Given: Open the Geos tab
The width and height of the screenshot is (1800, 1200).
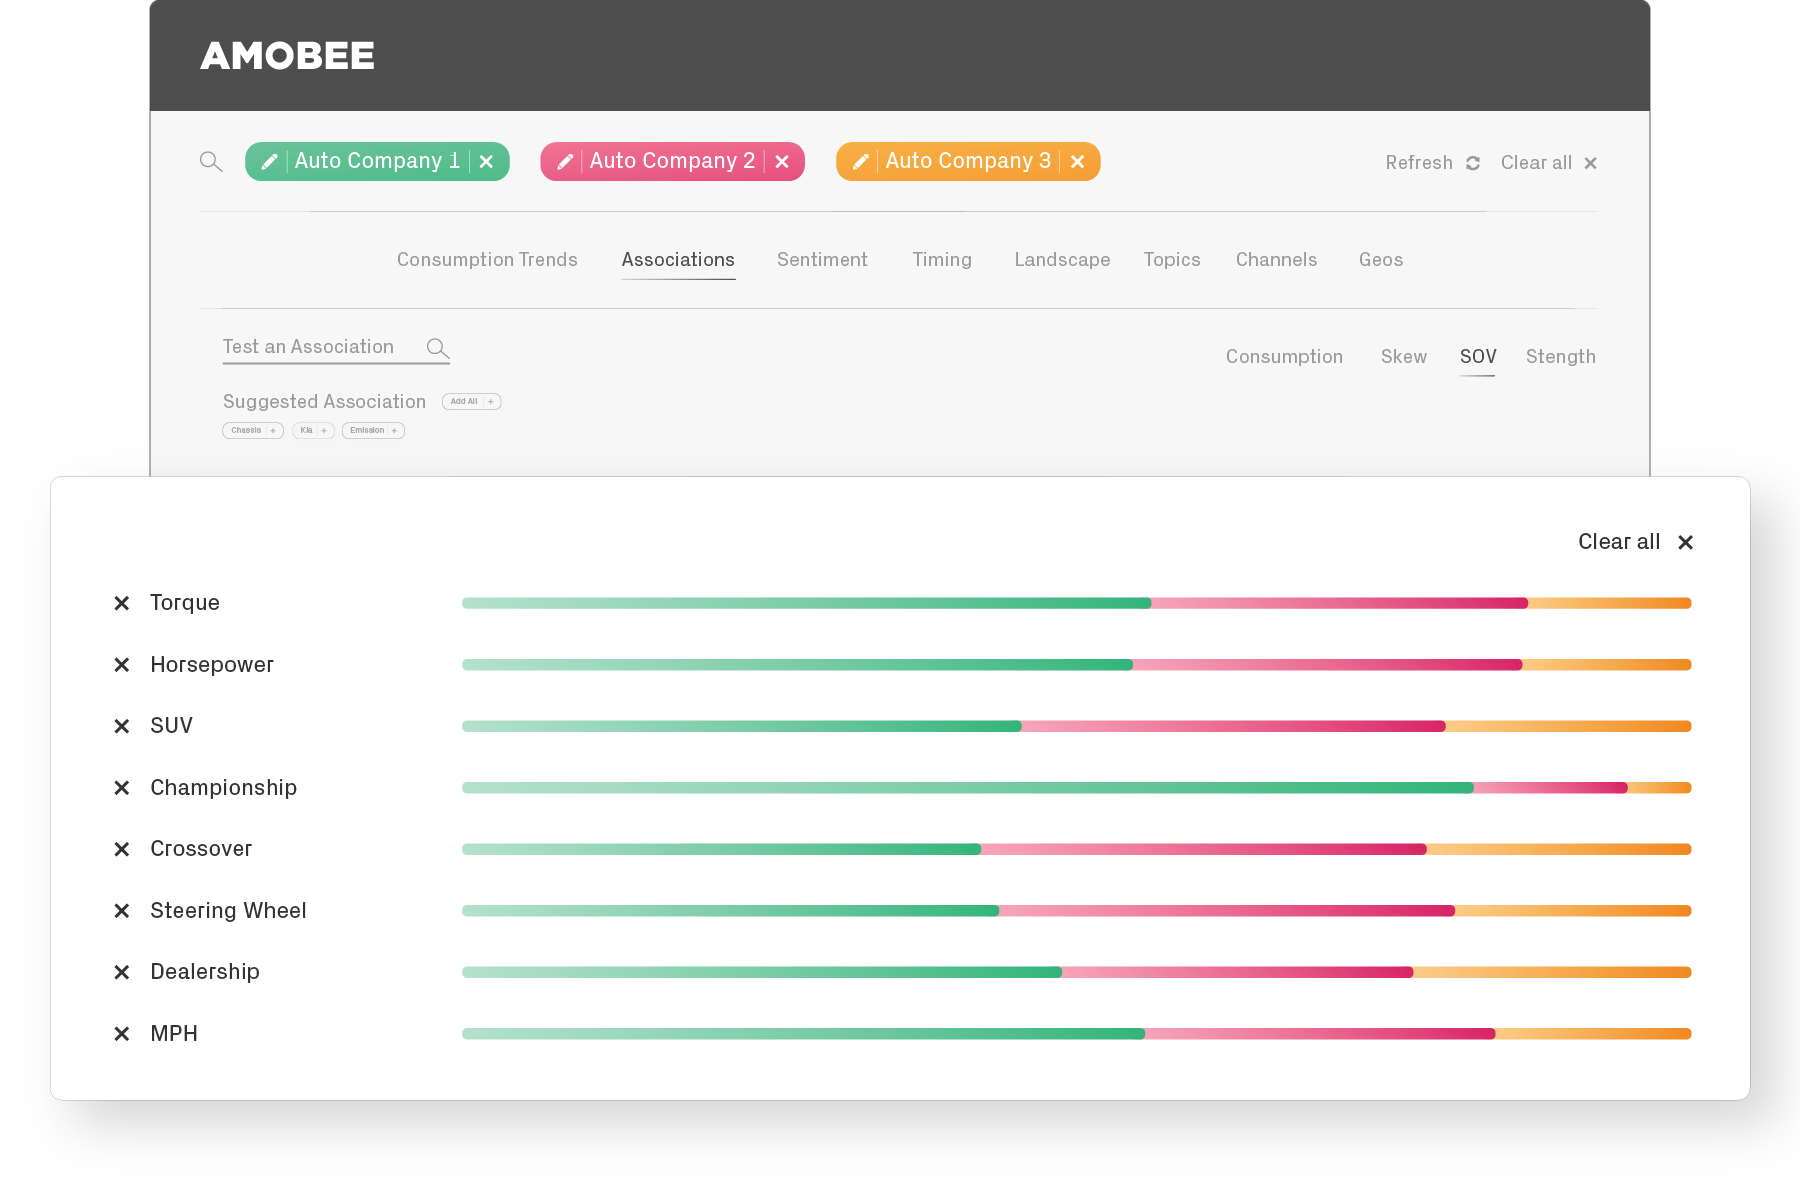Looking at the screenshot, I should pos(1381,259).
